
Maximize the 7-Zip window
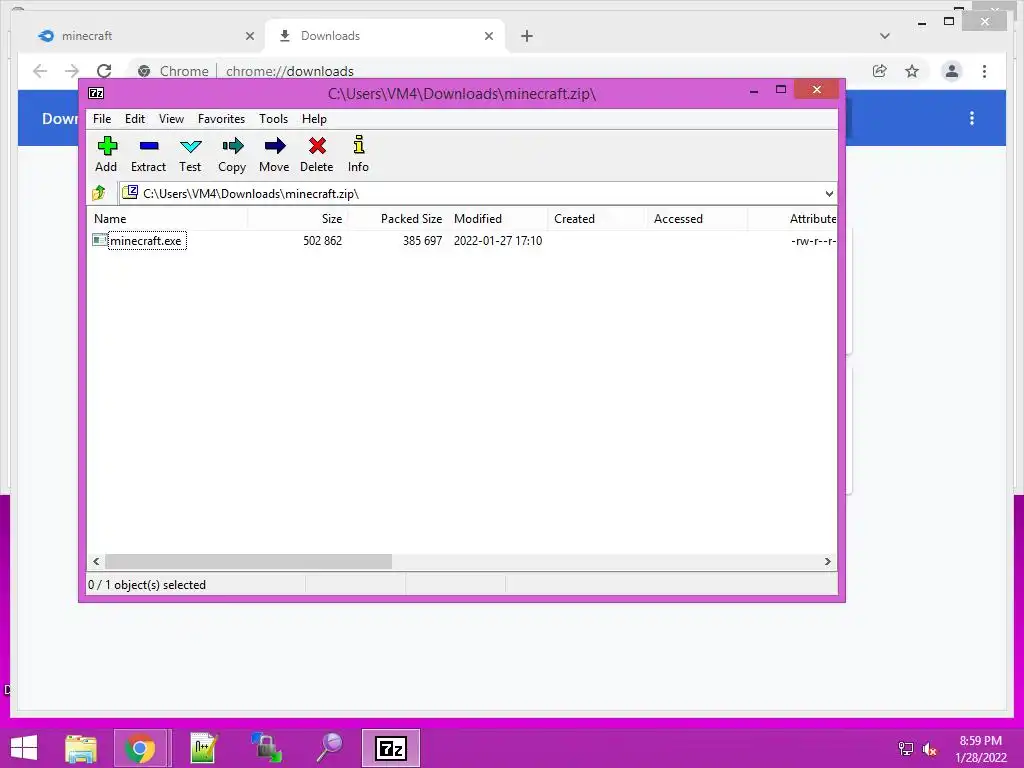[x=780, y=89]
